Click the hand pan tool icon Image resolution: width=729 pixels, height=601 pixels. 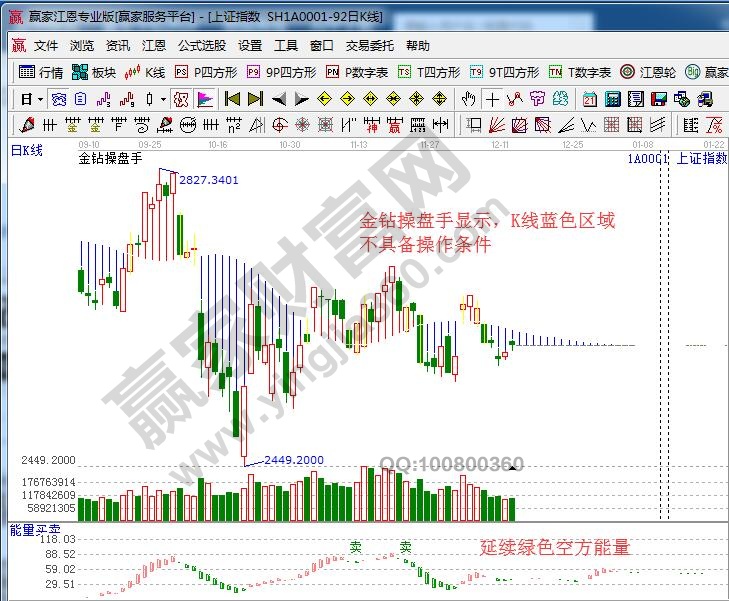click(x=468, y=99)
